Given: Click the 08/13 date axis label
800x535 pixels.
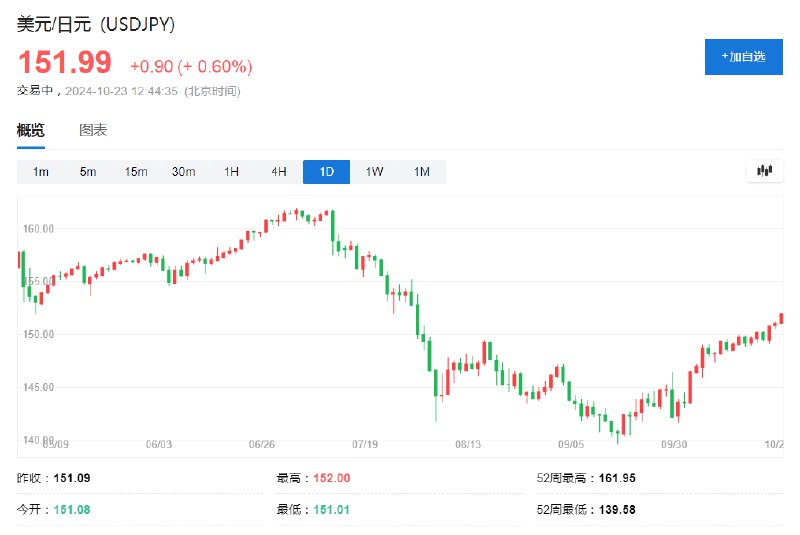Looking at the screenshot, I should click(x=468, y=444).
